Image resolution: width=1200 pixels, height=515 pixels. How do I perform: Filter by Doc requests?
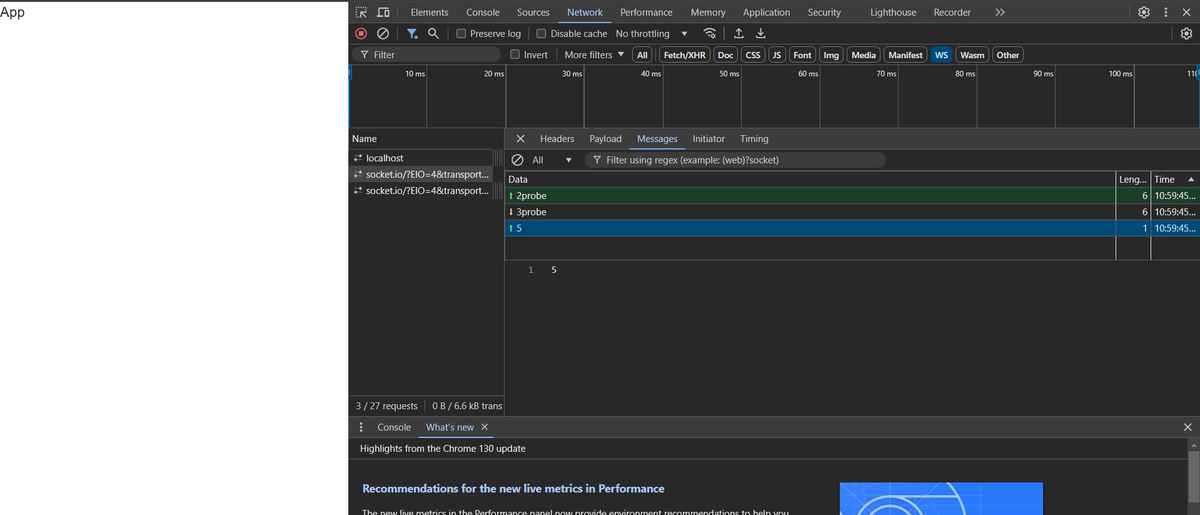pyautogui.click(x=726, y=55)
